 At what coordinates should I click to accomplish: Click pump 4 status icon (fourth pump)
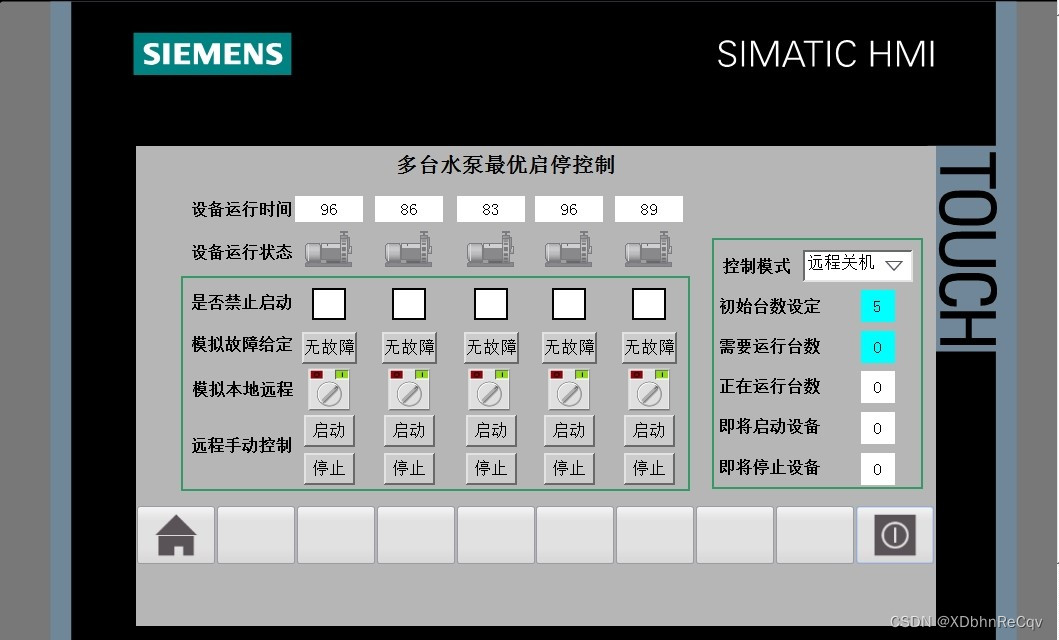point(569,249)
